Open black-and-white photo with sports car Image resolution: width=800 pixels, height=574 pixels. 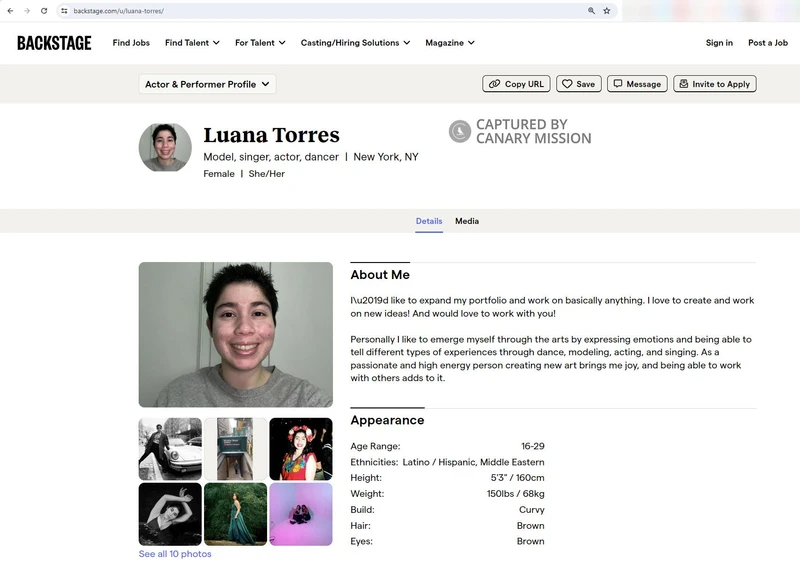[170, 449]
